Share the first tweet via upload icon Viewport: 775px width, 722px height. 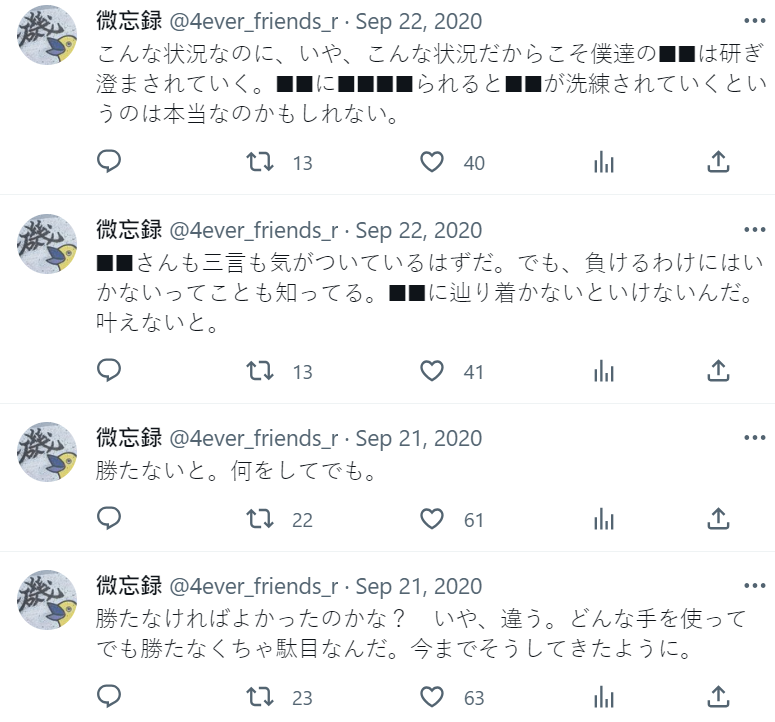[718, 162]
